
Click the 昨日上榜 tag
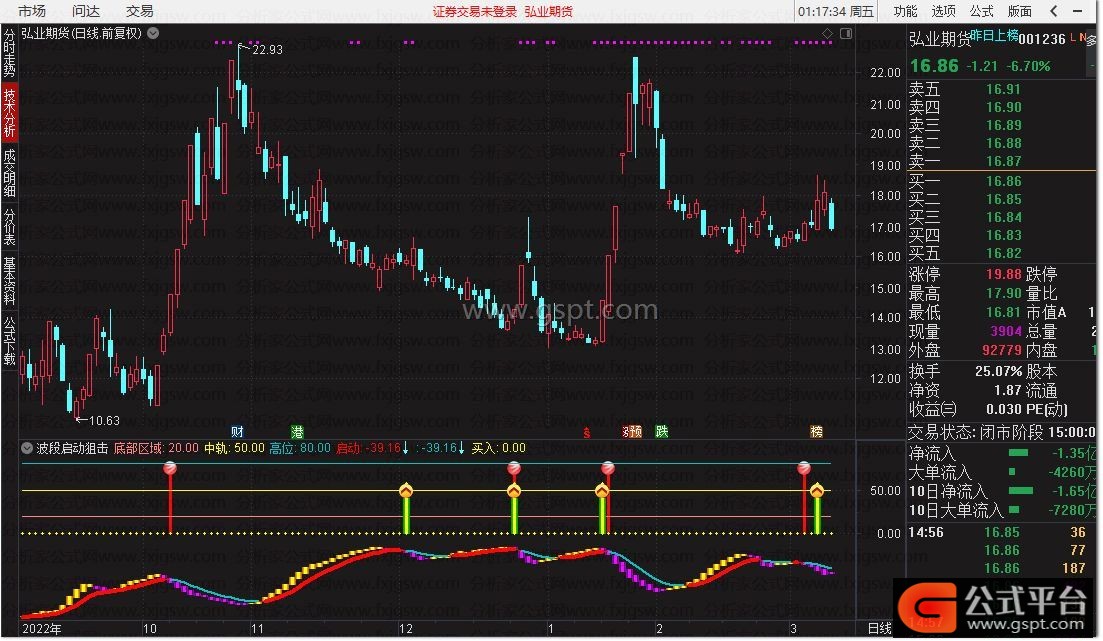(x=994, y=35)
